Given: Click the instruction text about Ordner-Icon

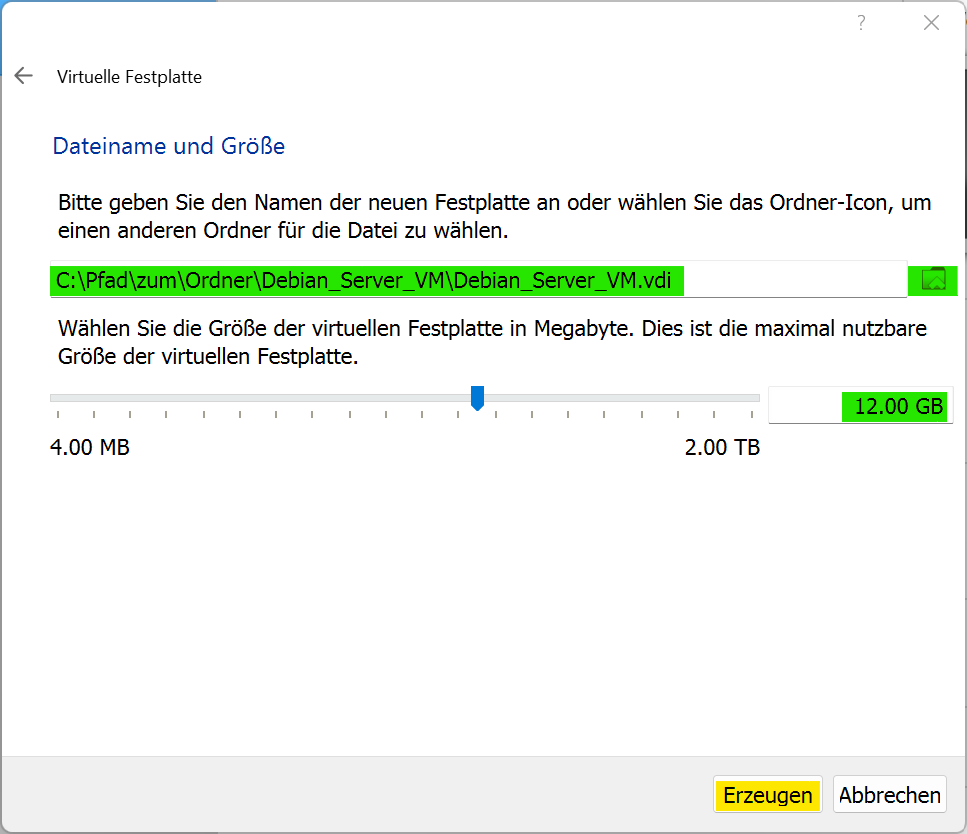Looking at the screenshot, I should [495, 217].
